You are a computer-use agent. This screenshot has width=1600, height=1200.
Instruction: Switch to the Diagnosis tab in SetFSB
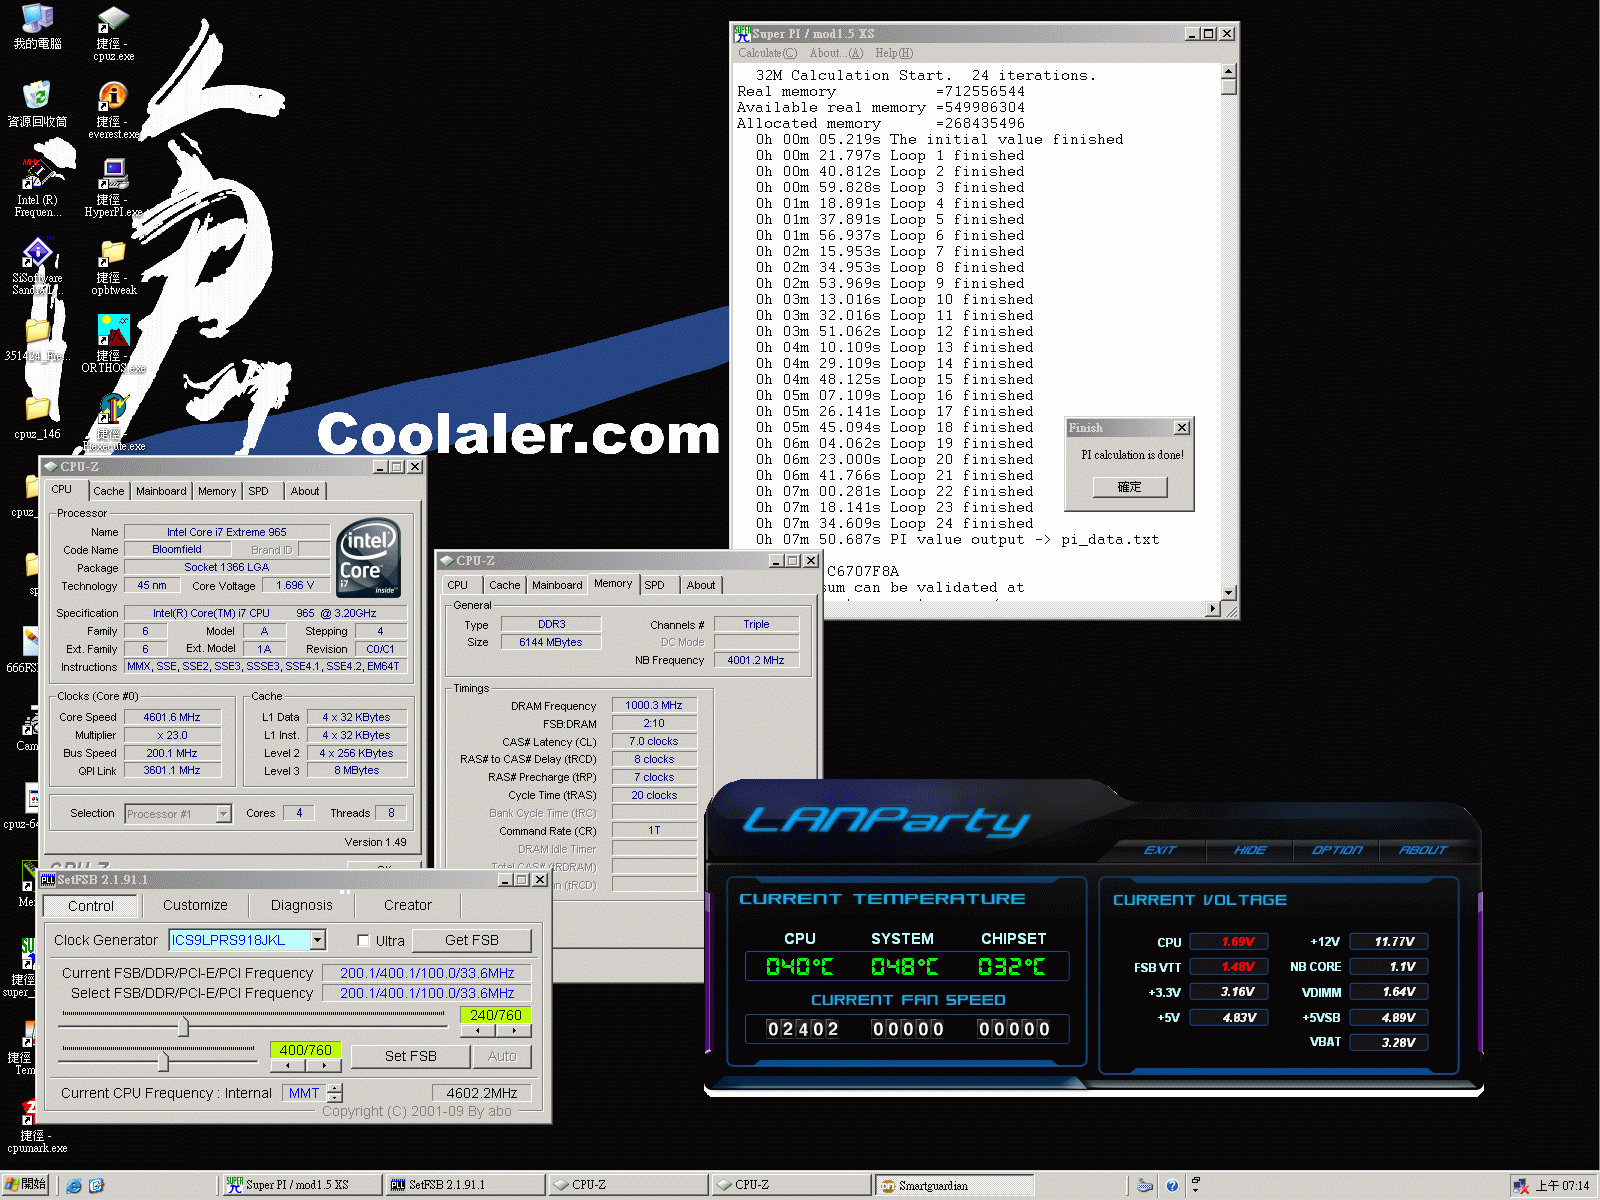point(301,905)
